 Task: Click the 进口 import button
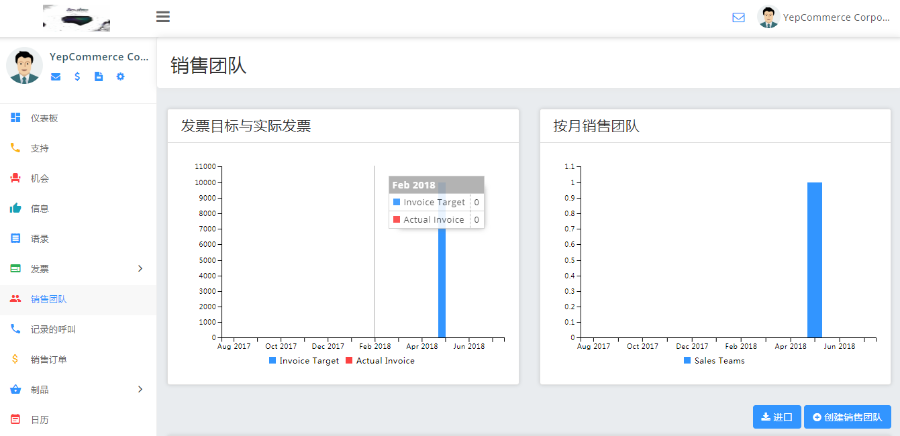pyautogui.click(x=777, y=417)
